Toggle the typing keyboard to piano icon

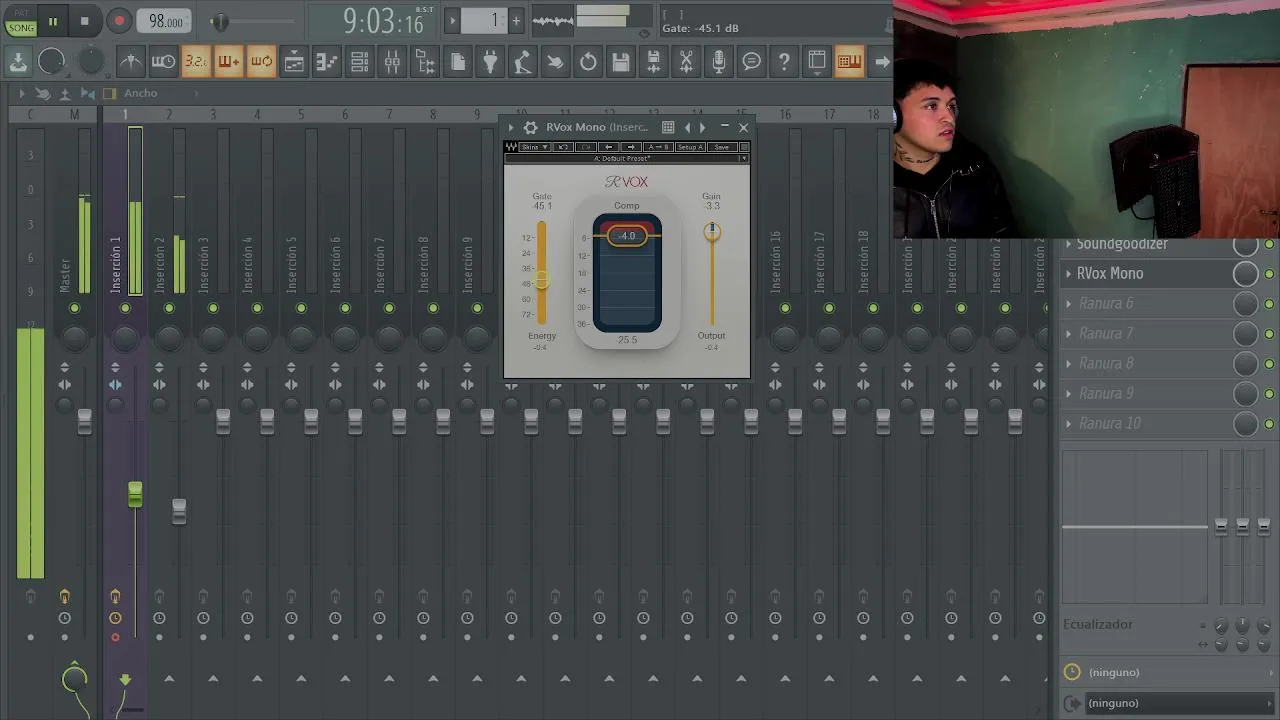click(x=849, y=62)
